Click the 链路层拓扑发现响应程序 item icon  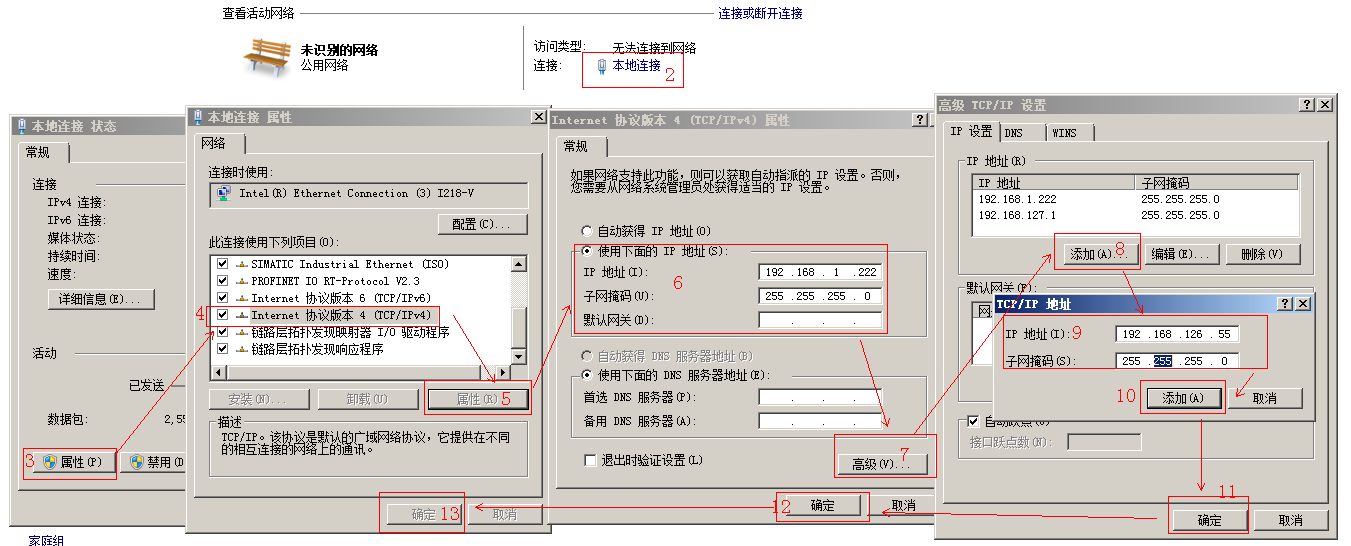click(x=241, y=349)
